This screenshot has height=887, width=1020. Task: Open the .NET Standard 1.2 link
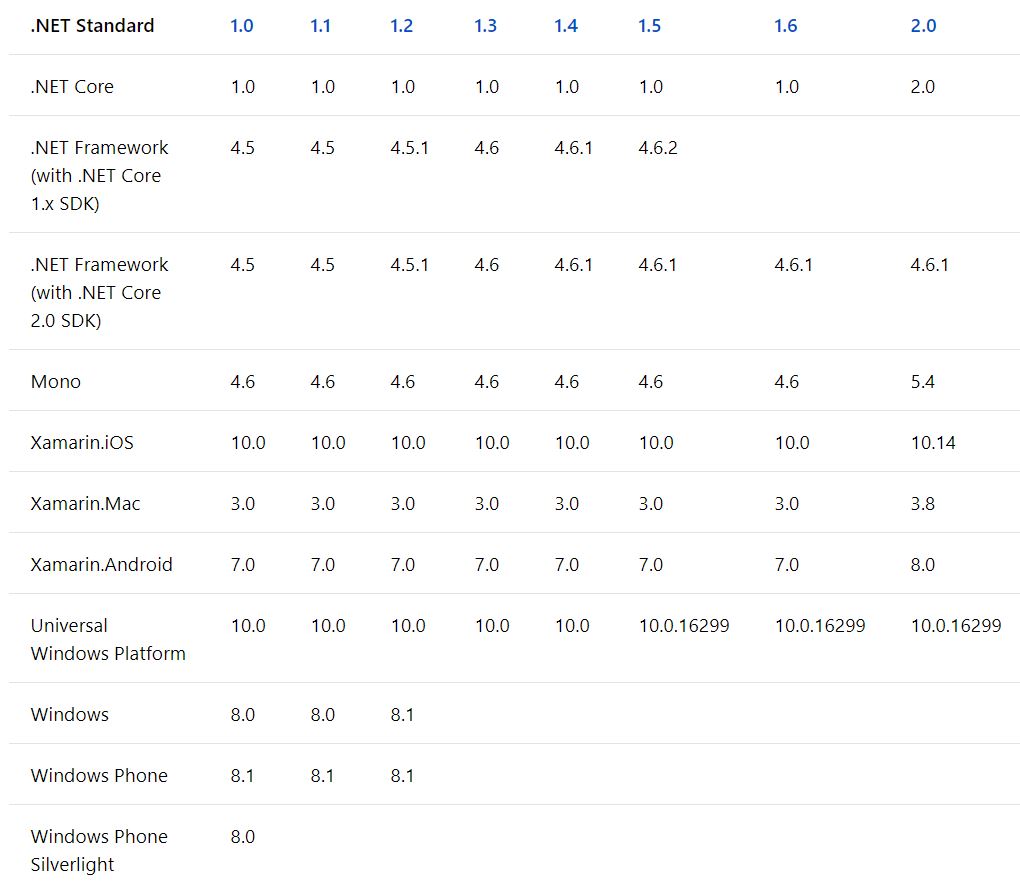[x=401, y=25]
